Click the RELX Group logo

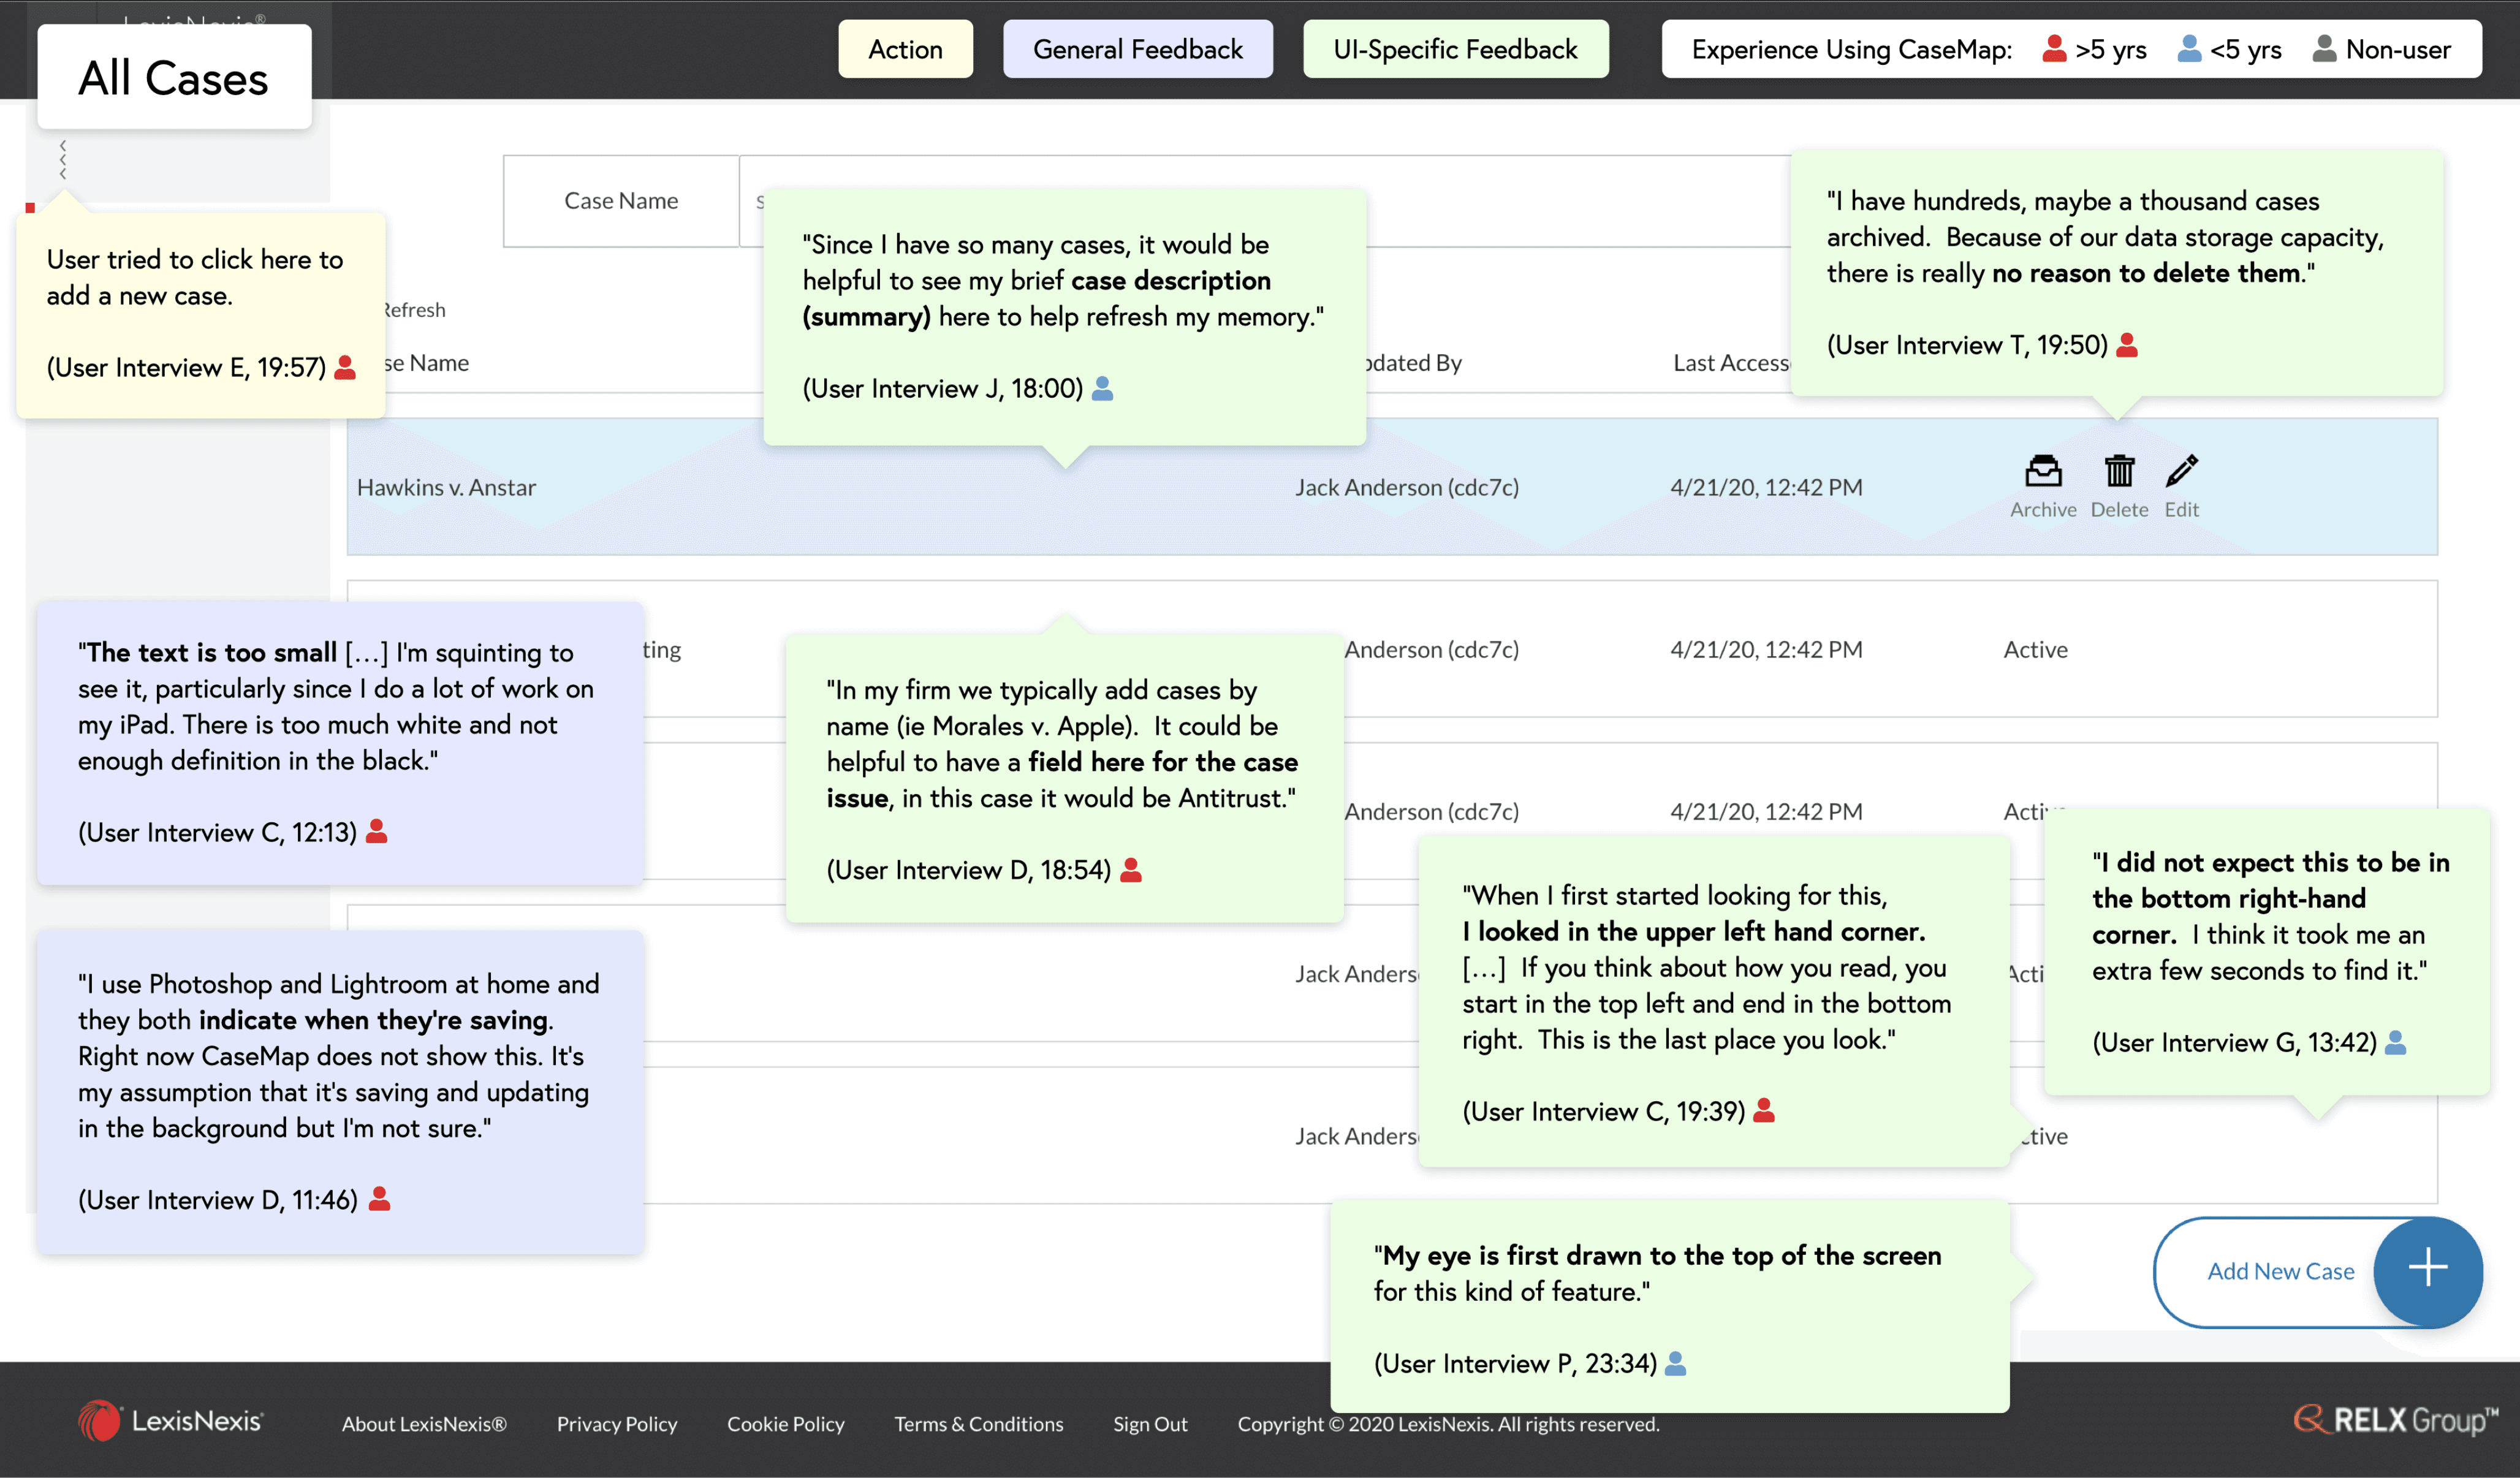2395,1419
